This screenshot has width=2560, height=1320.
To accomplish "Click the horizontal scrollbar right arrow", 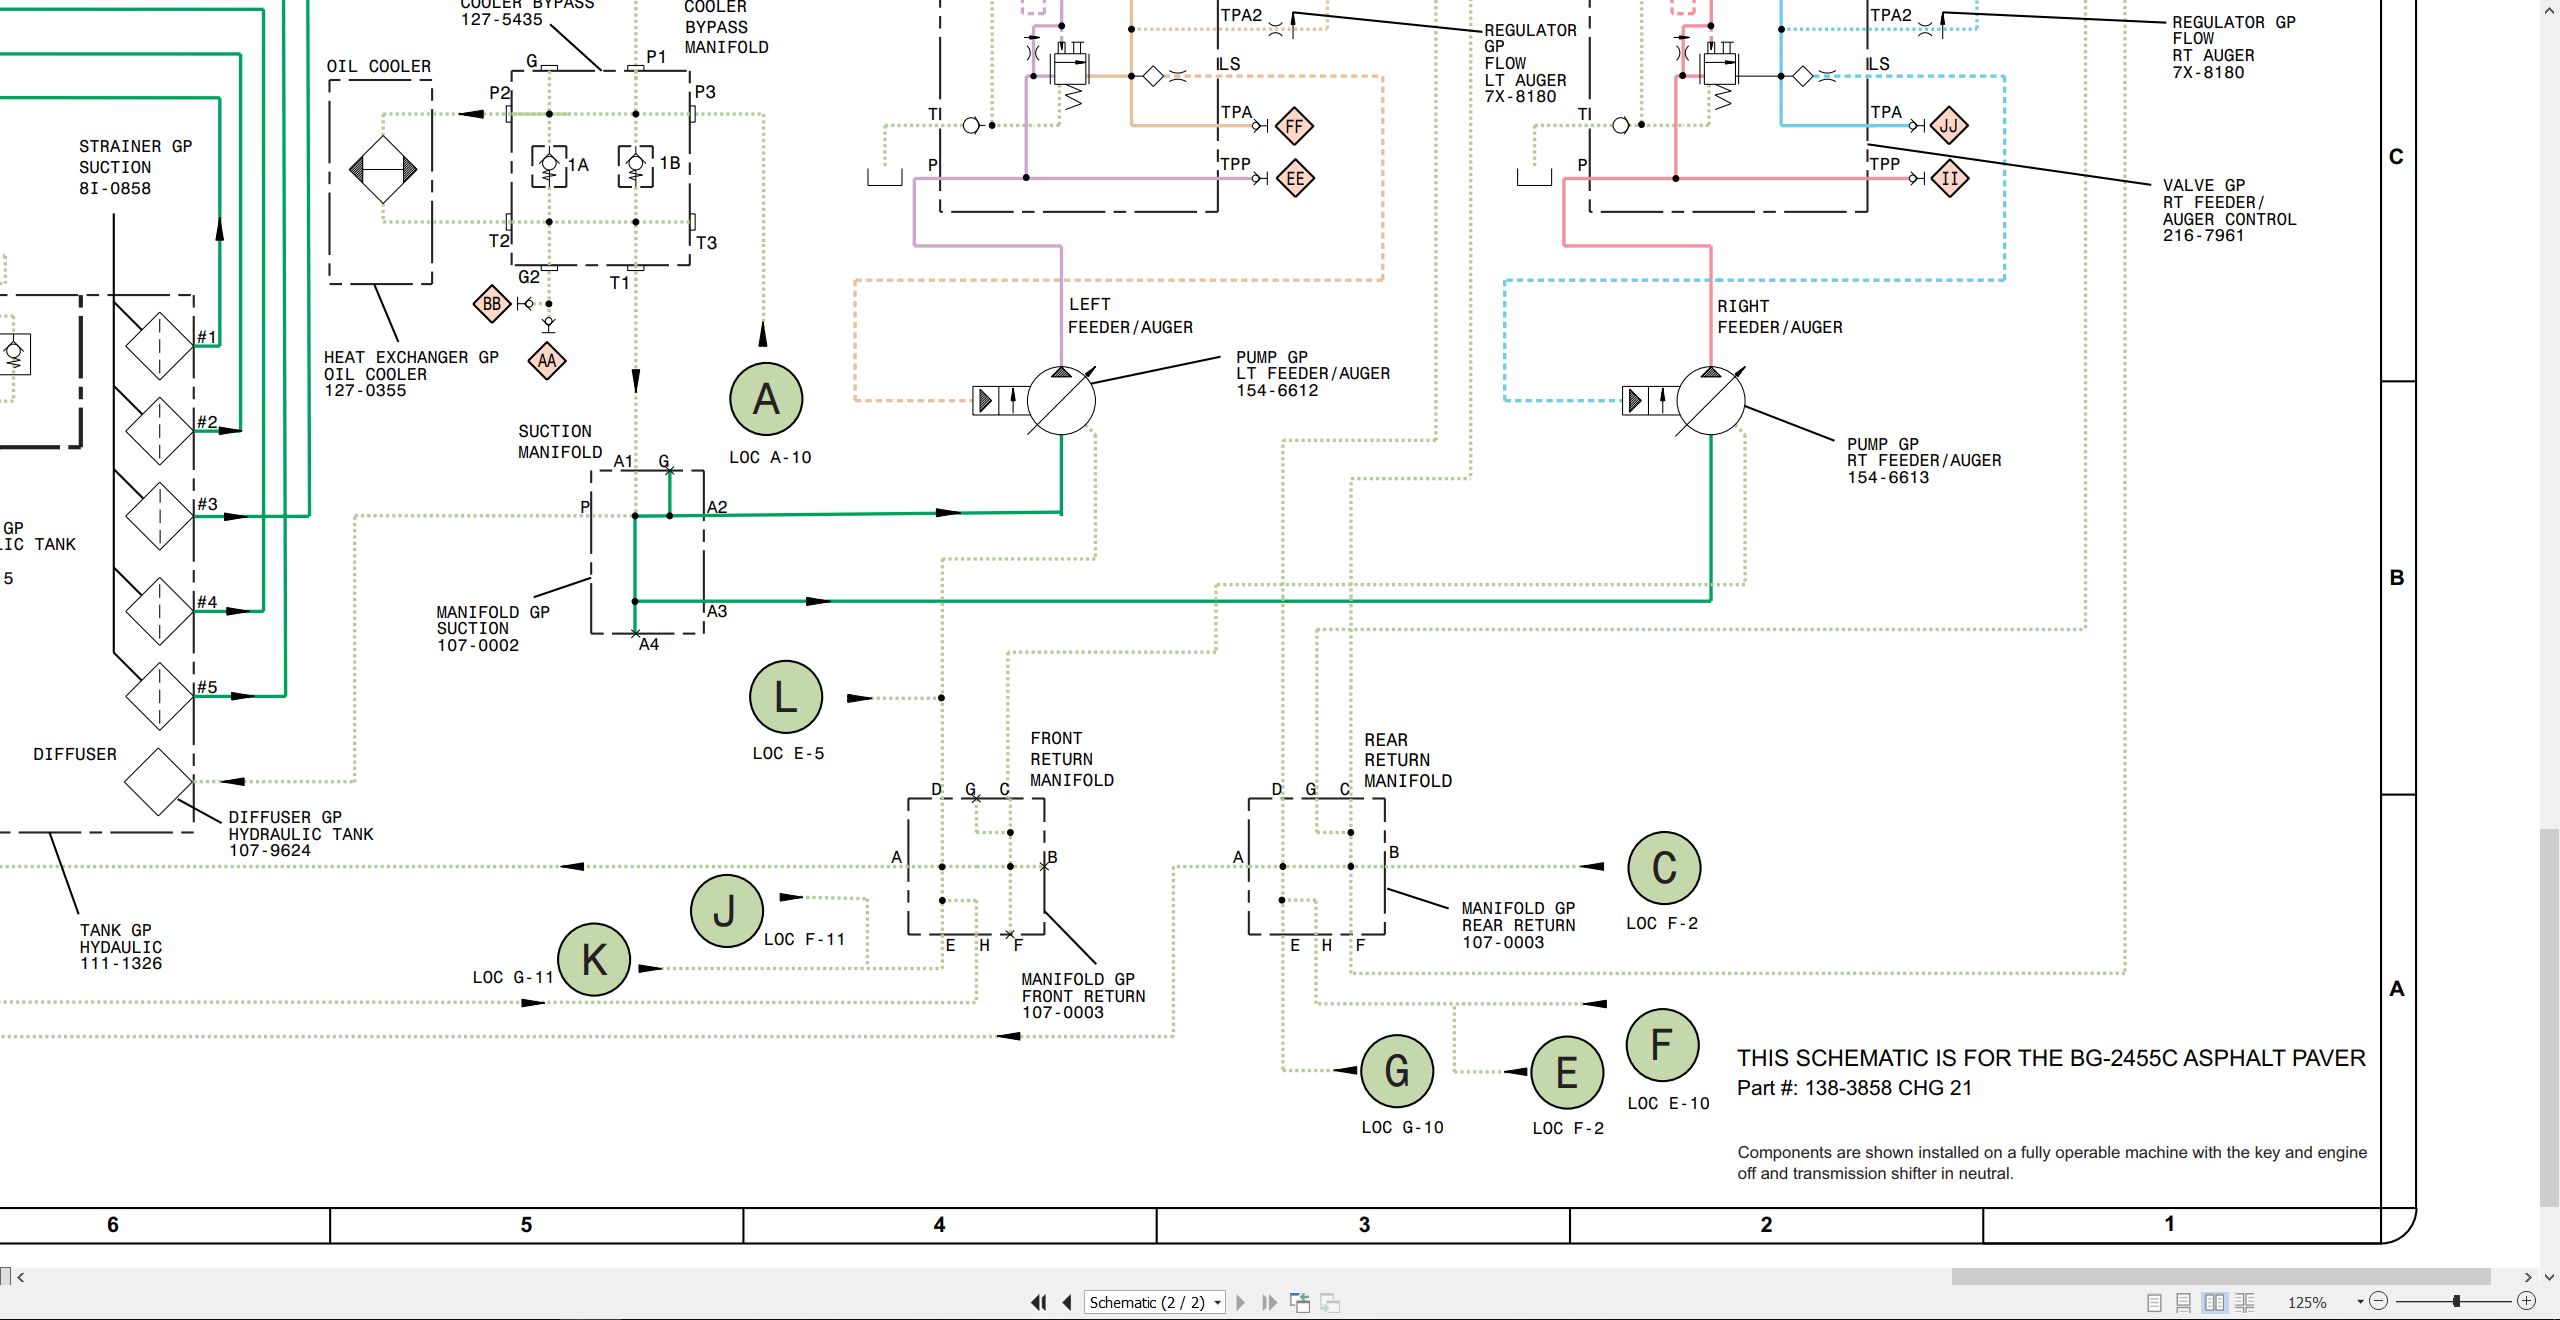I will pyautogui.click(x=2527, y=1277).
